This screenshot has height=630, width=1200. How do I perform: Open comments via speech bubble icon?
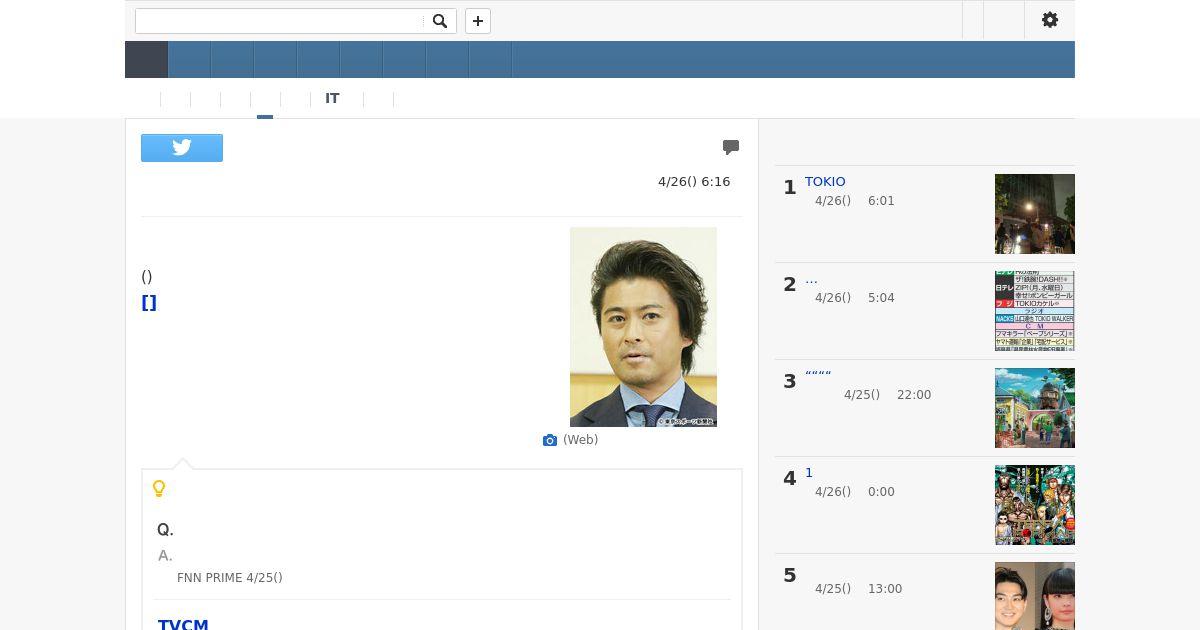(x=731, y=147)
